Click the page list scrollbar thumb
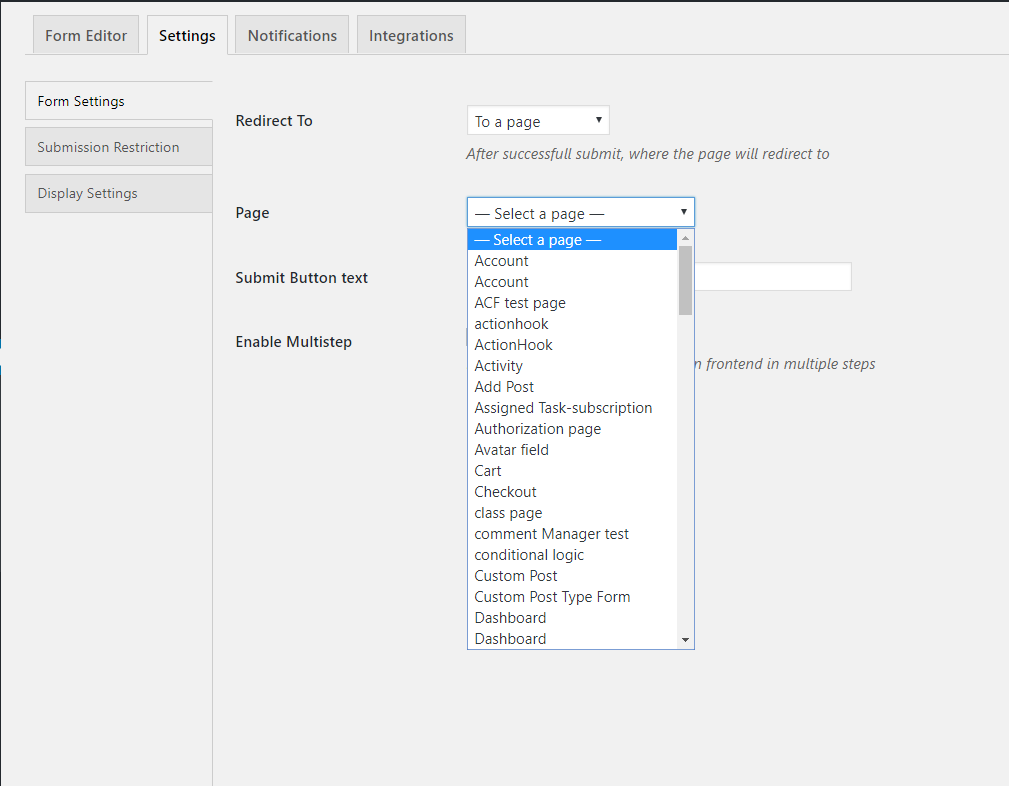 tap(685, 280)
